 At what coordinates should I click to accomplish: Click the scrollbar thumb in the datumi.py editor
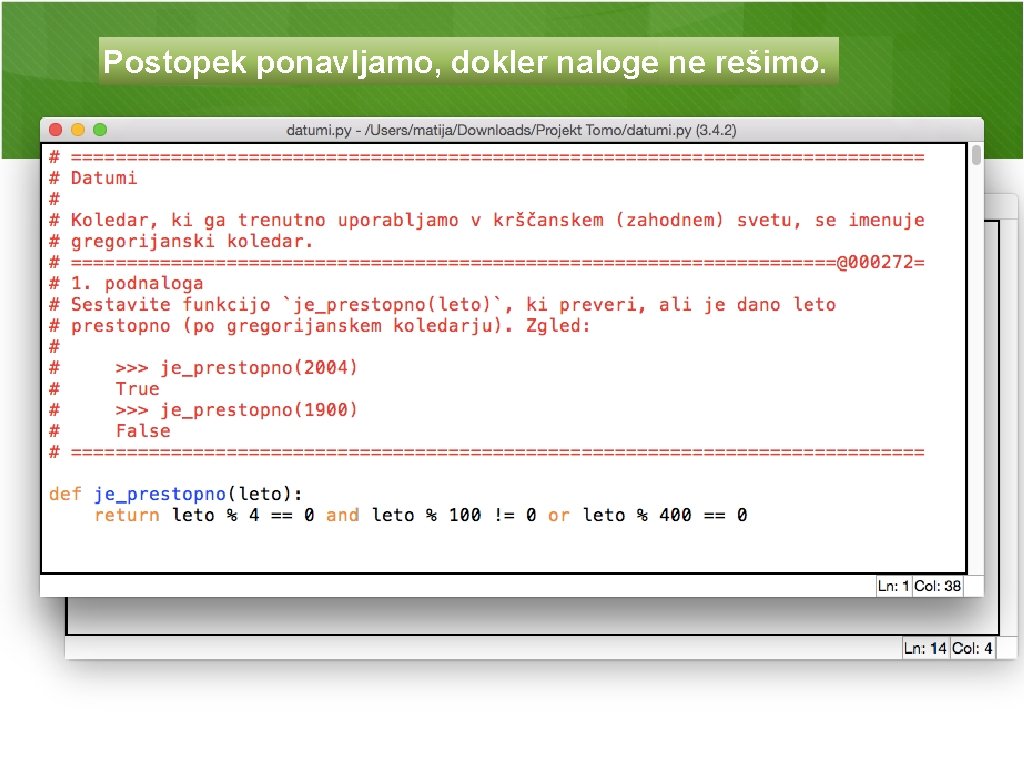[x=976, y=155]
